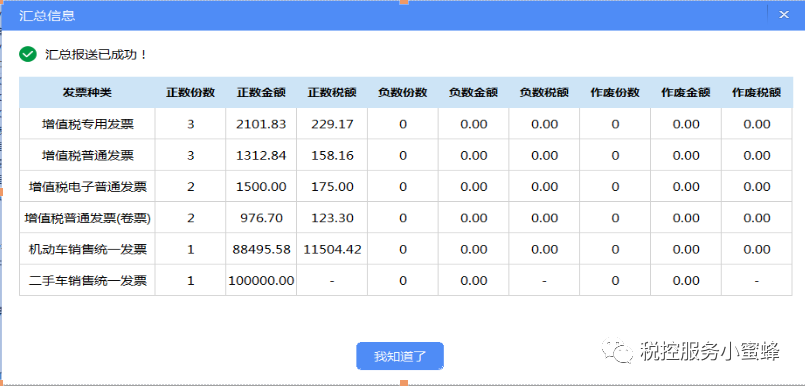
Task: Click the 正数金额 column header
Action: 261,92
